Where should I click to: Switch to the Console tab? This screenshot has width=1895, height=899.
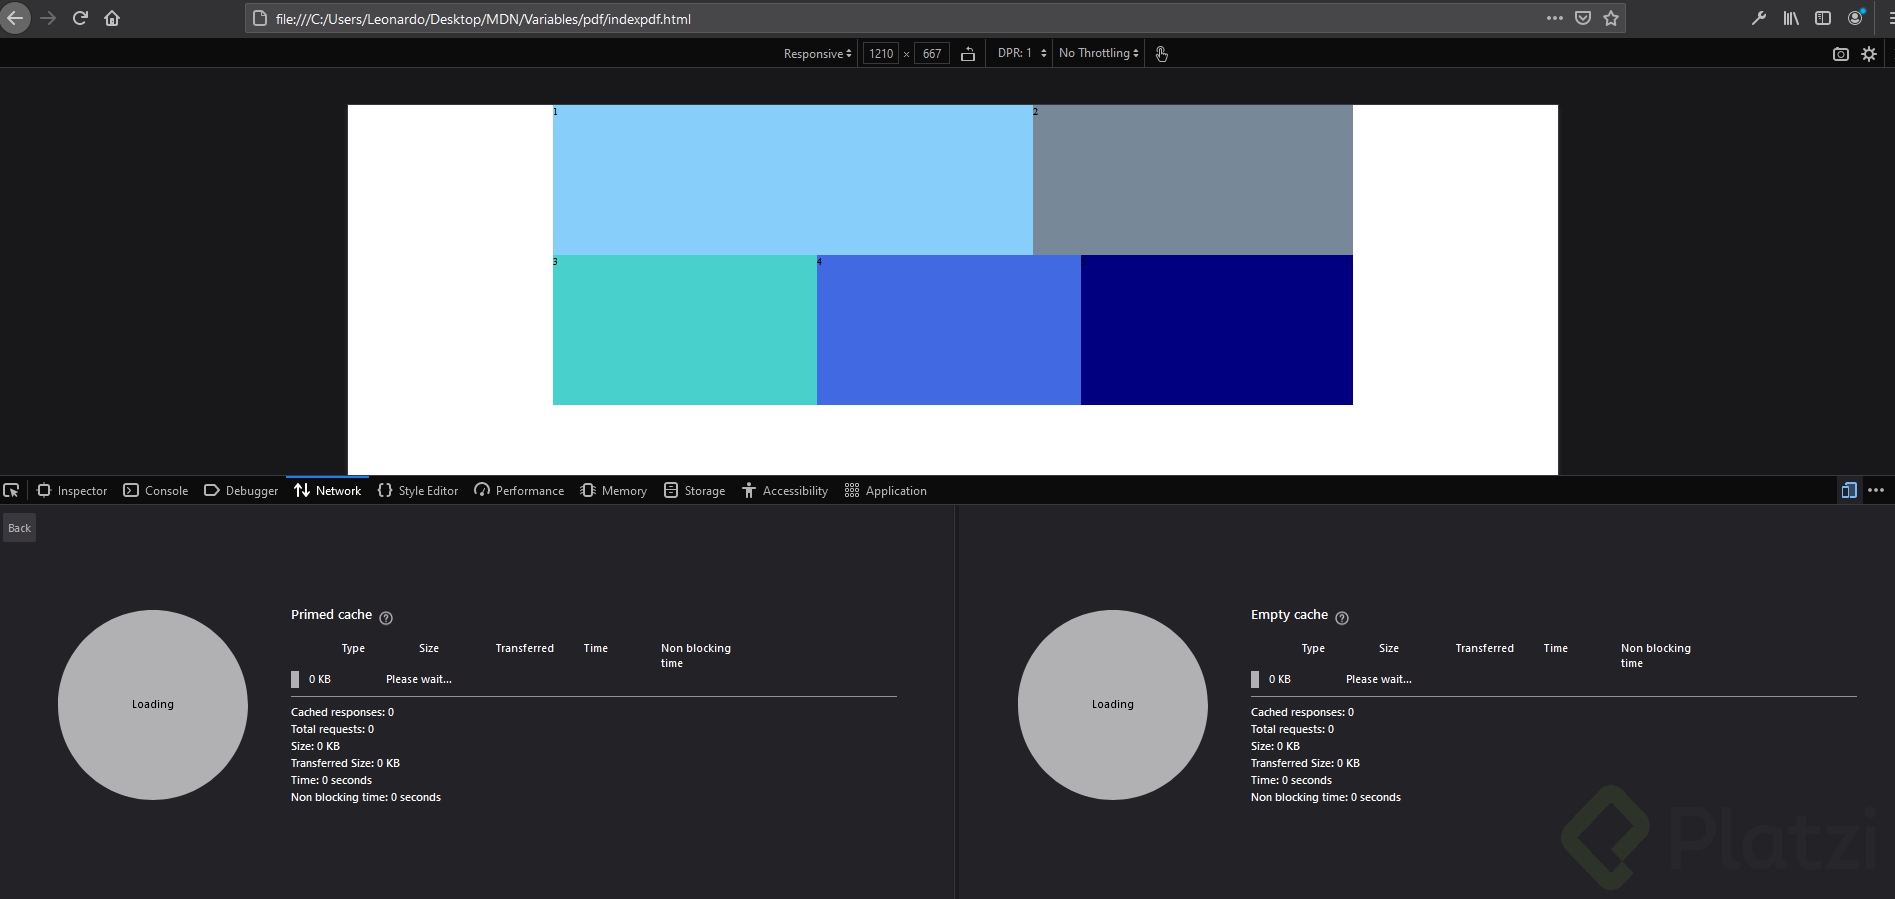[x=155, y=490]
